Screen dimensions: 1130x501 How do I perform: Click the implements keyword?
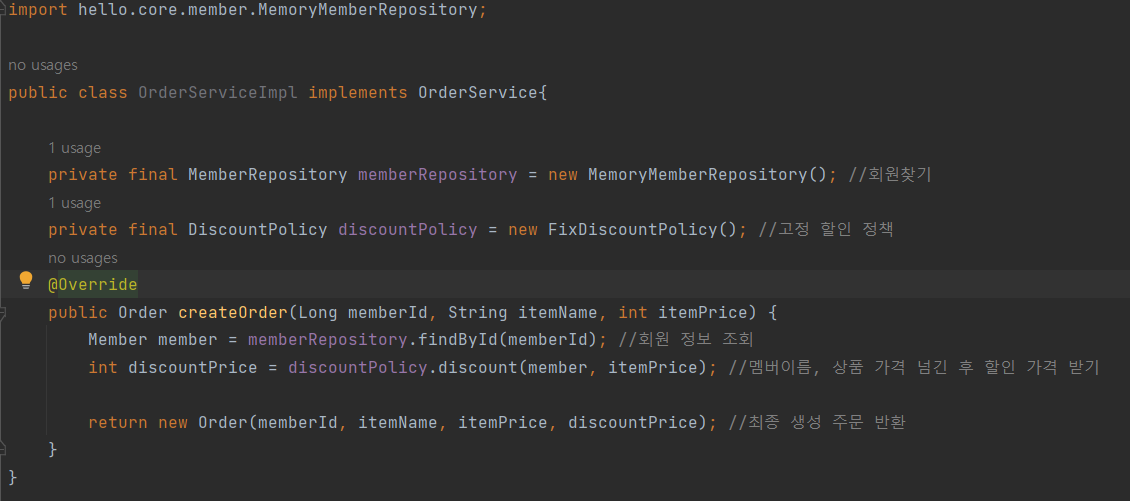coord(357,93)
